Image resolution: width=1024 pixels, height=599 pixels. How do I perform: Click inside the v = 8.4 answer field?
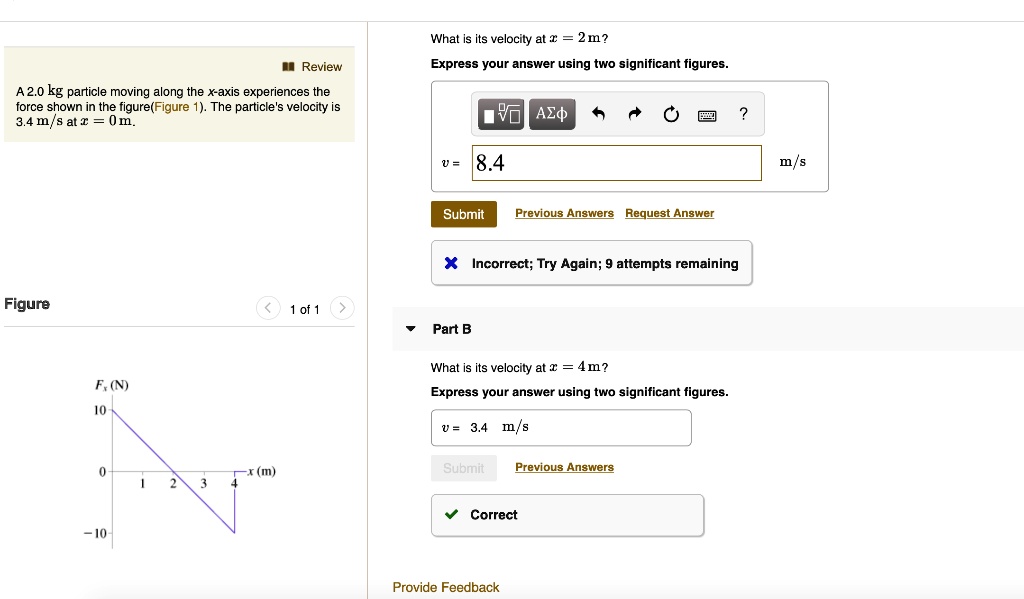(615, 162)
